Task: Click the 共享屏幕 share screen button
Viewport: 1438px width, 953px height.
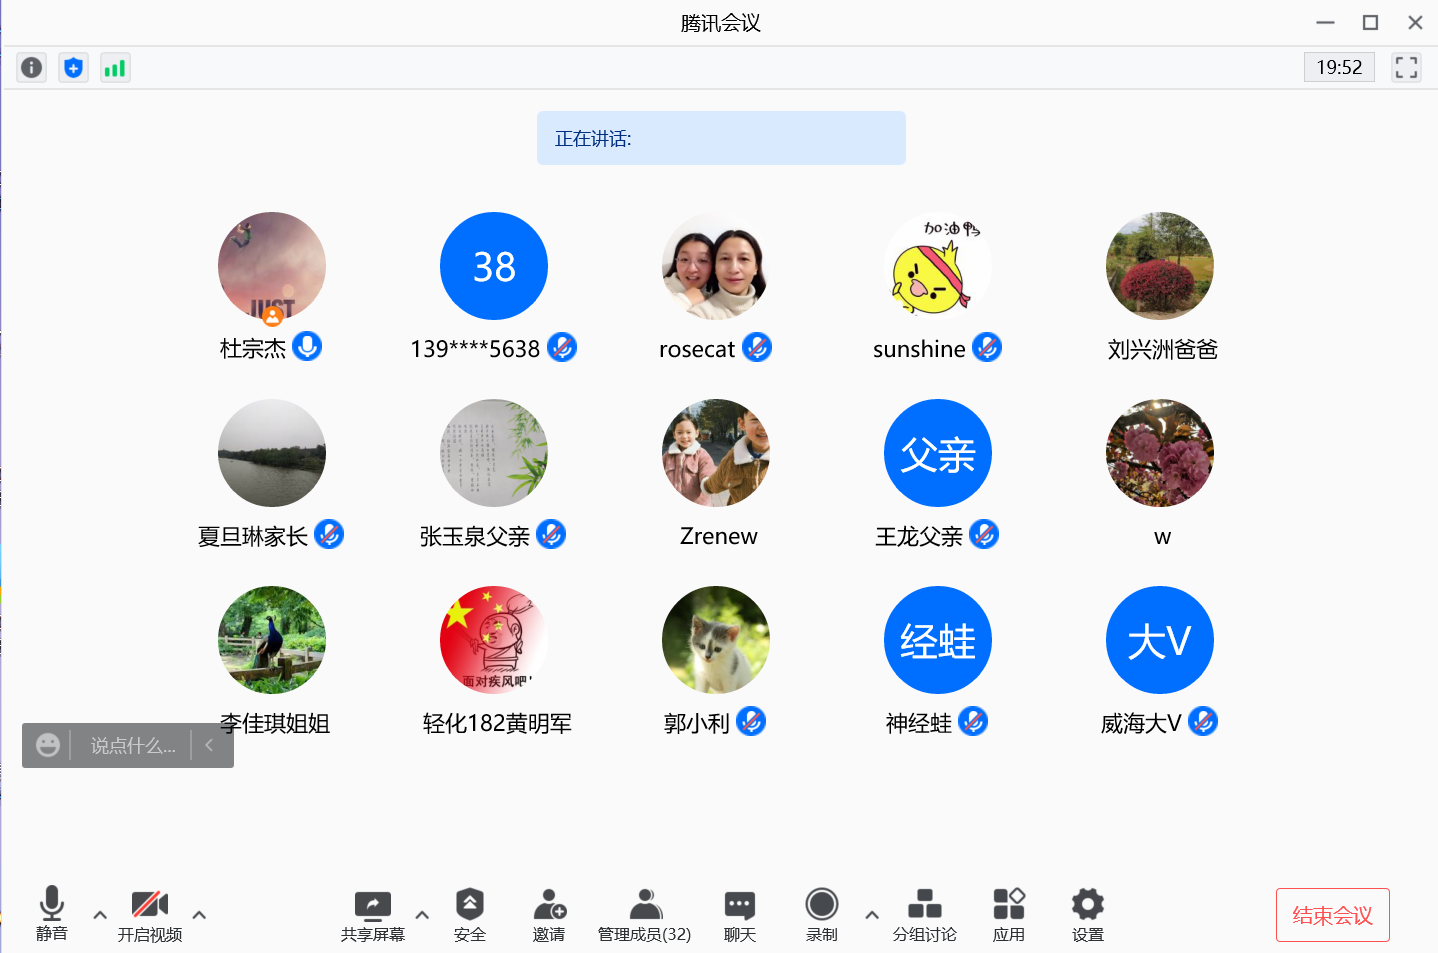Action: (373, 915)
